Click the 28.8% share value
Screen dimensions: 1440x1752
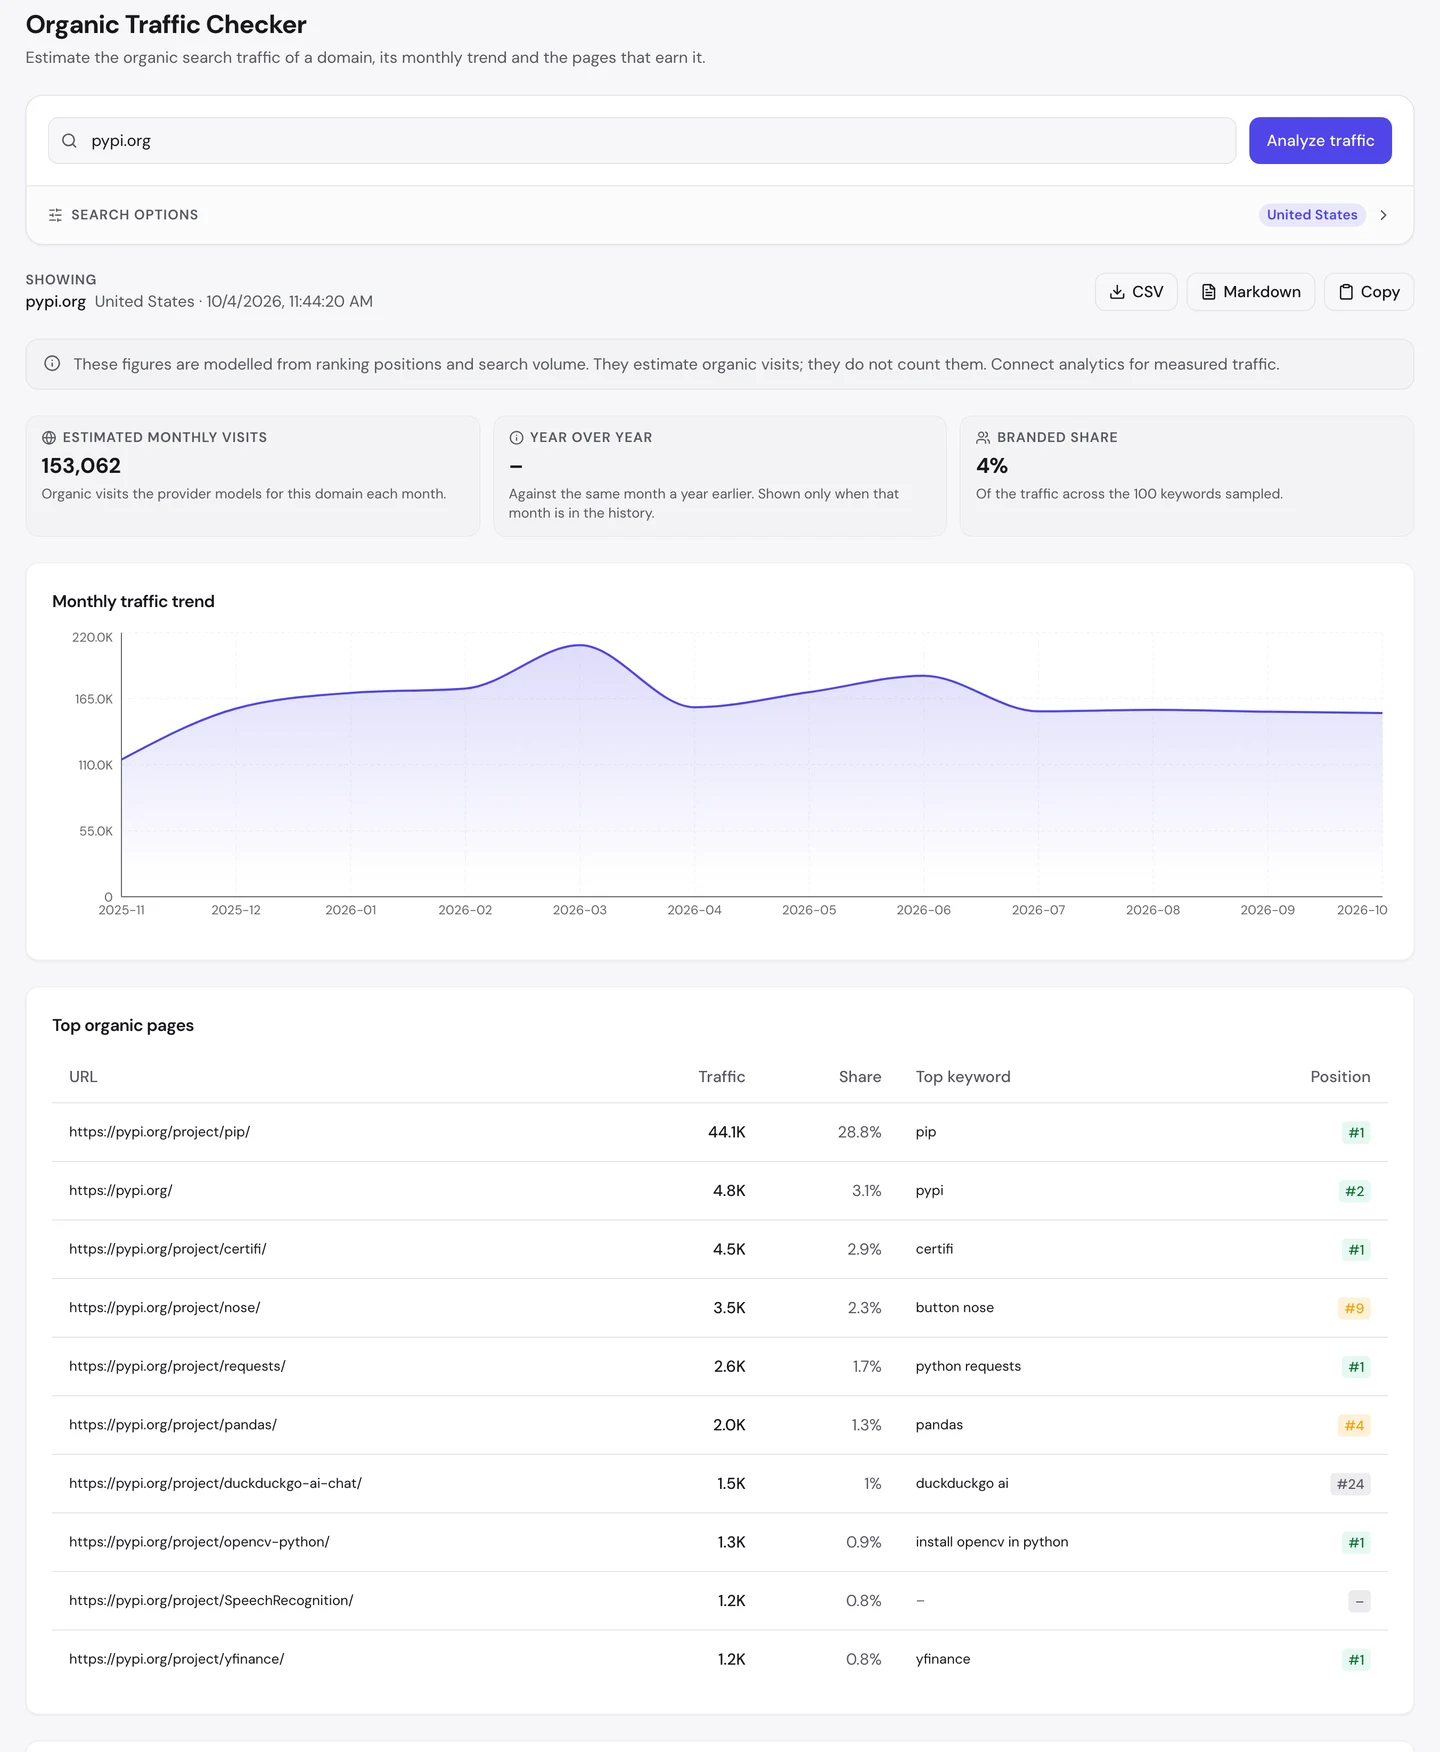pyautogui.click(x=860, y=1132)
